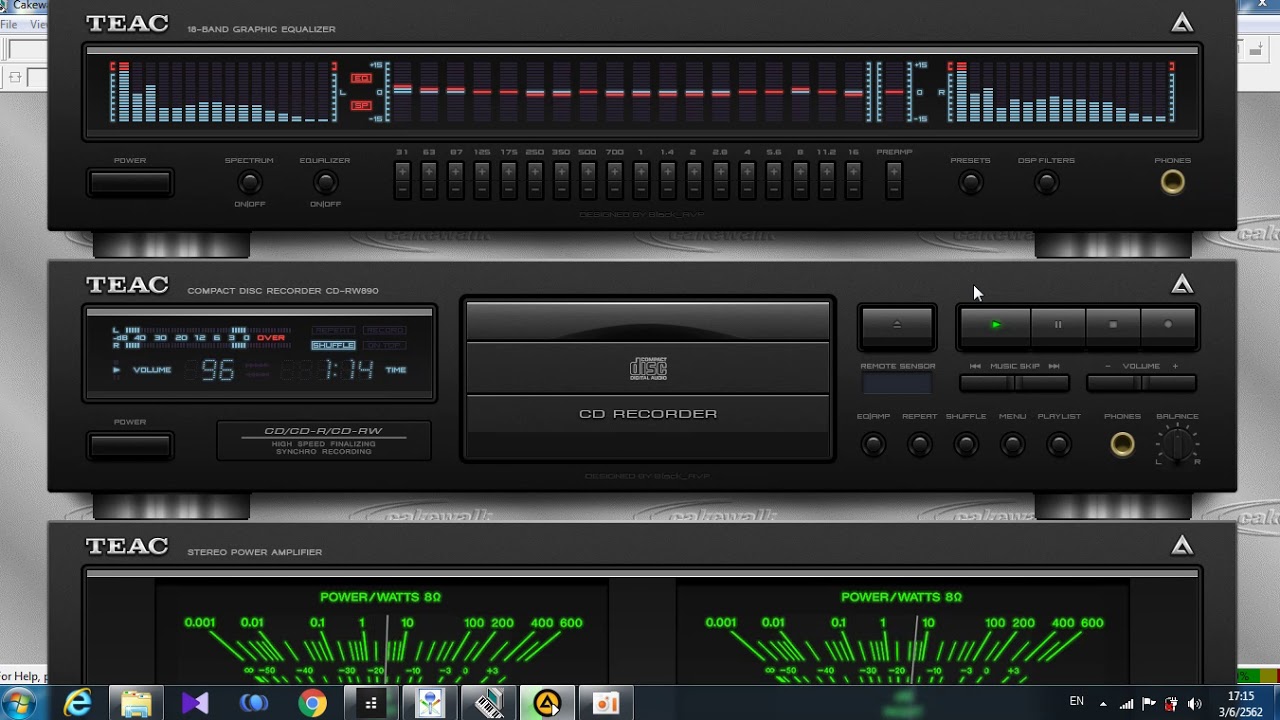Raise the 31 Hz band with plus
This screenshot has height=720, width=1280.
[x=402, y=172]
